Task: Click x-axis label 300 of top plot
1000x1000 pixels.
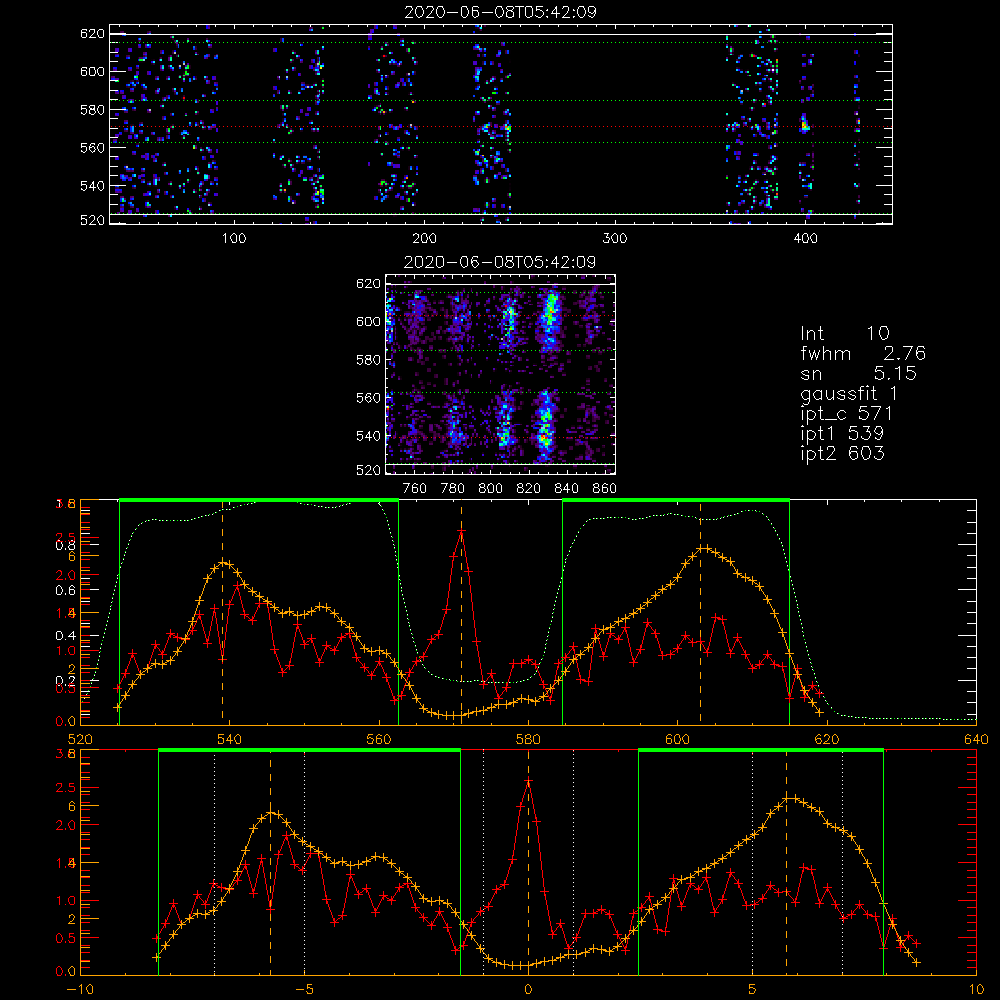Action: click(x=614, y=239)
